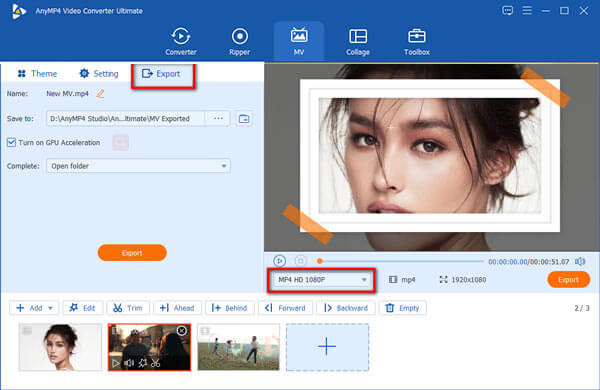Click the Save to path field
The width and height of the screenshot is (600, 390).
pos(126,119)
